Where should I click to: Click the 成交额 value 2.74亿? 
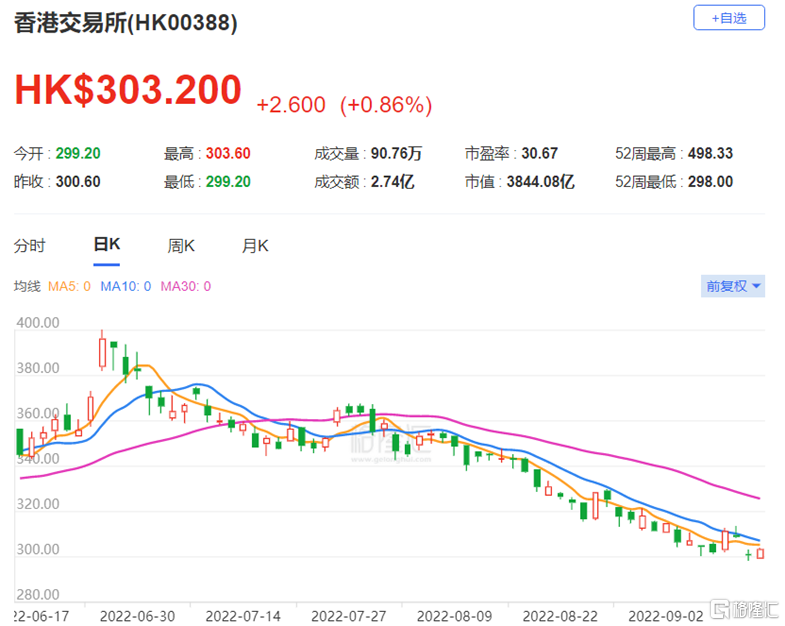(x=392, y=181)
